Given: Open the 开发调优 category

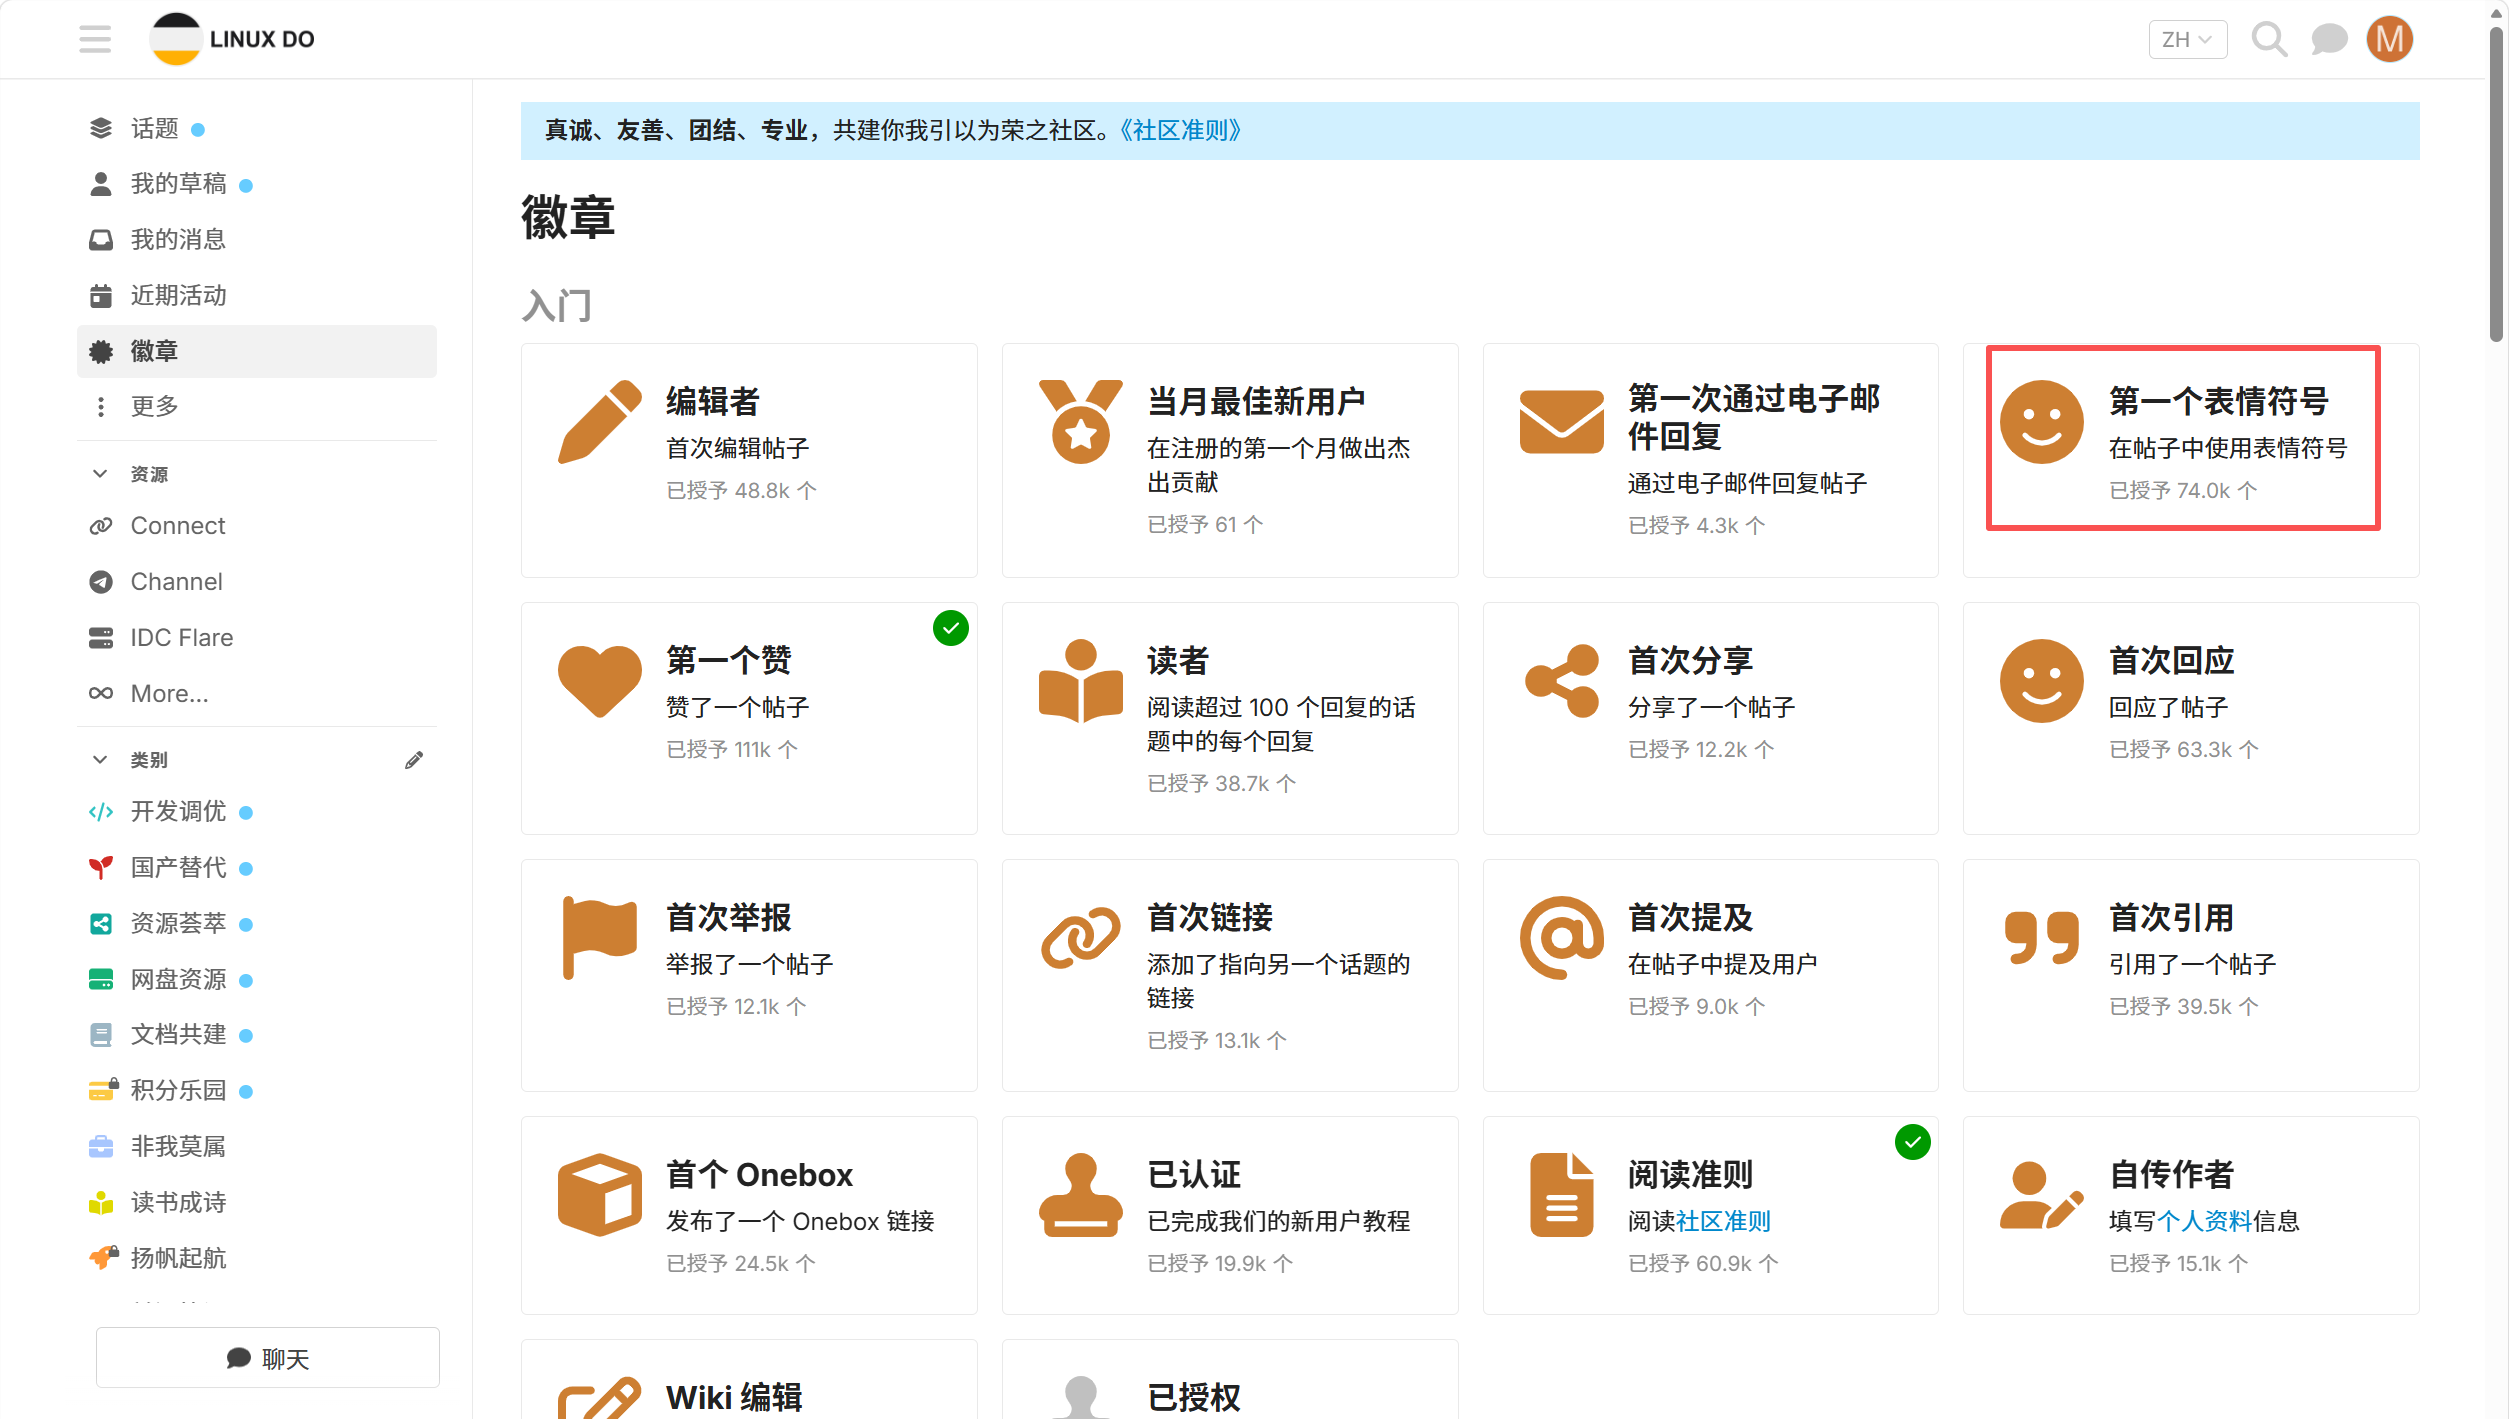Looking at the screenshot, I should (256, 811).
